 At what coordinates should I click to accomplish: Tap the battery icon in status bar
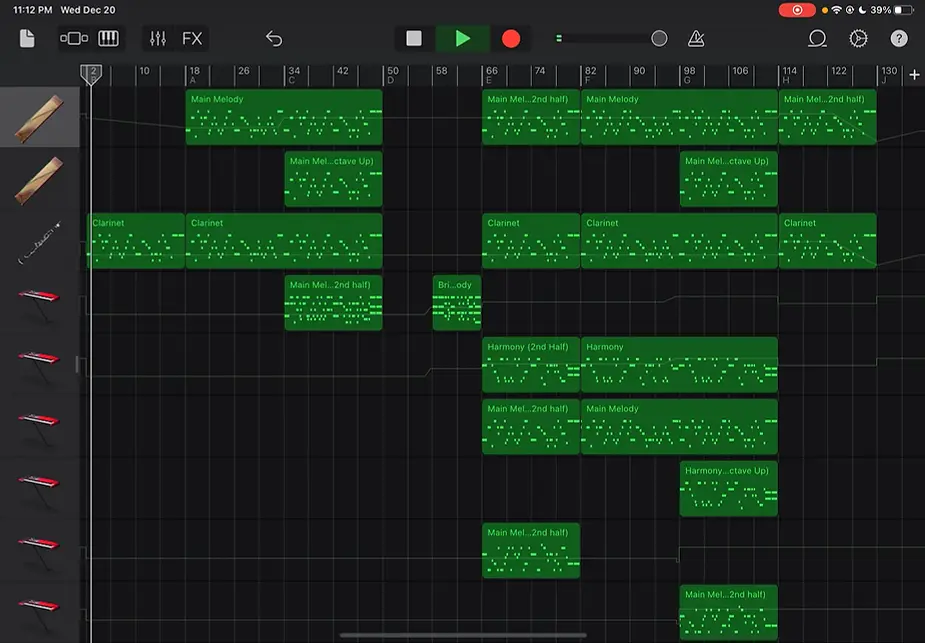point(903,10)
